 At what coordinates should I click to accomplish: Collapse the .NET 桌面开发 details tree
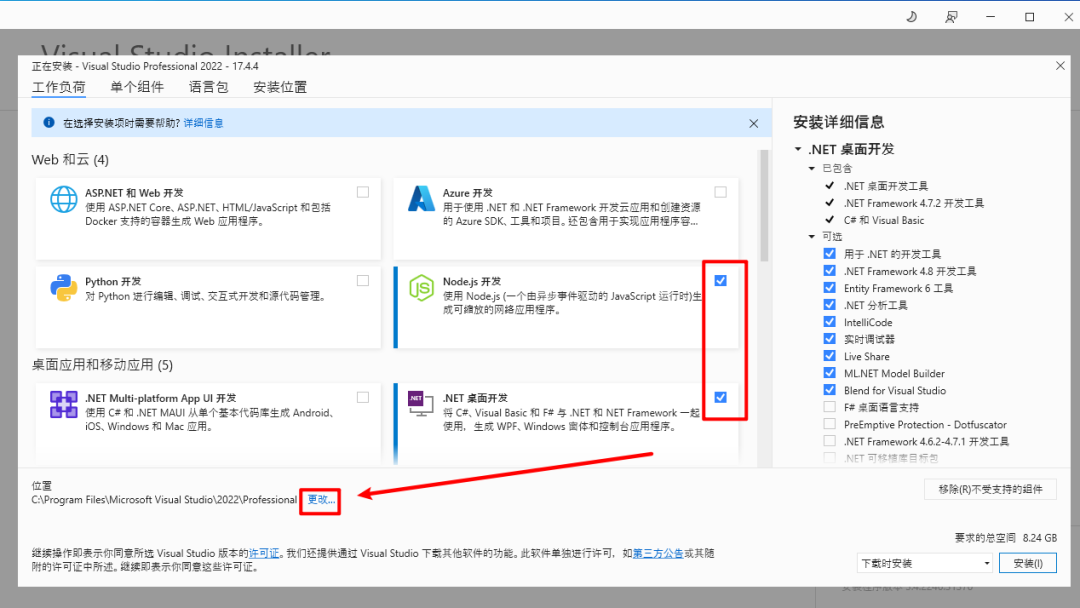[798, 149]
